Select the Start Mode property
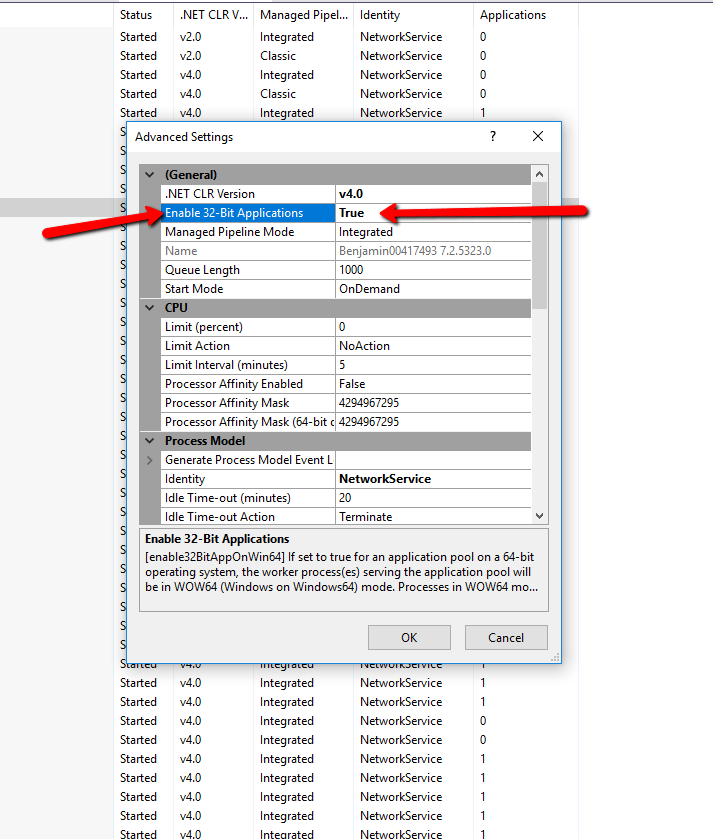This screenshot has height=839, width=713. coord(248,289)
